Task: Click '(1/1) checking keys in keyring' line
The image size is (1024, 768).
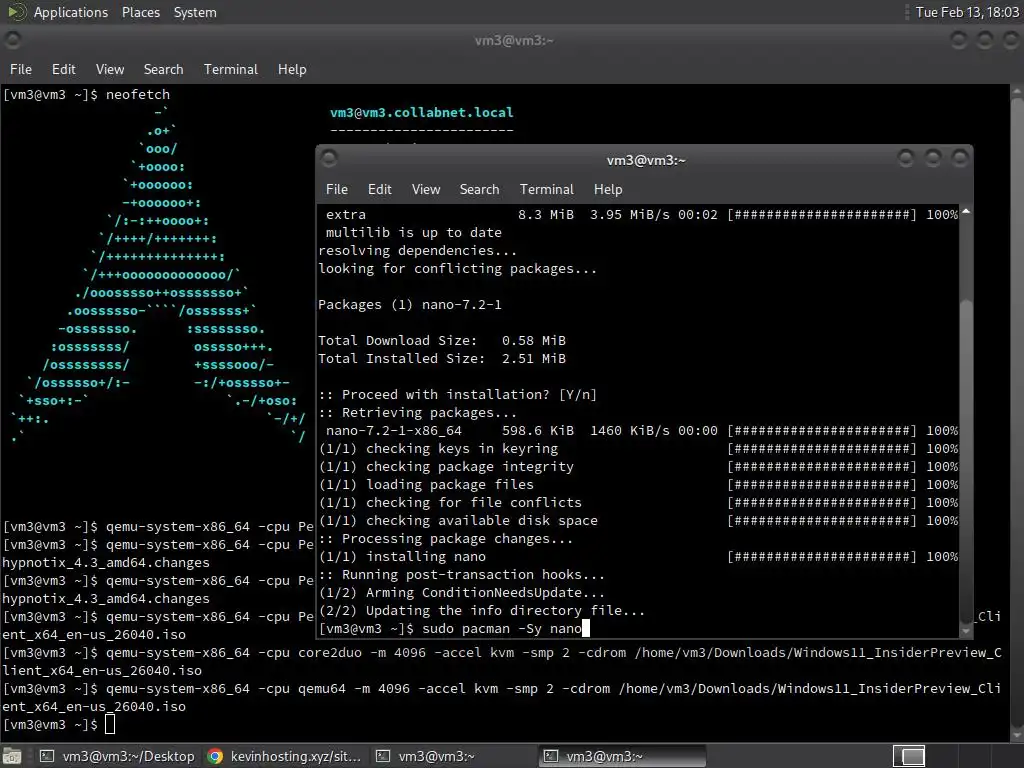Action: click(x=439, y=449)
